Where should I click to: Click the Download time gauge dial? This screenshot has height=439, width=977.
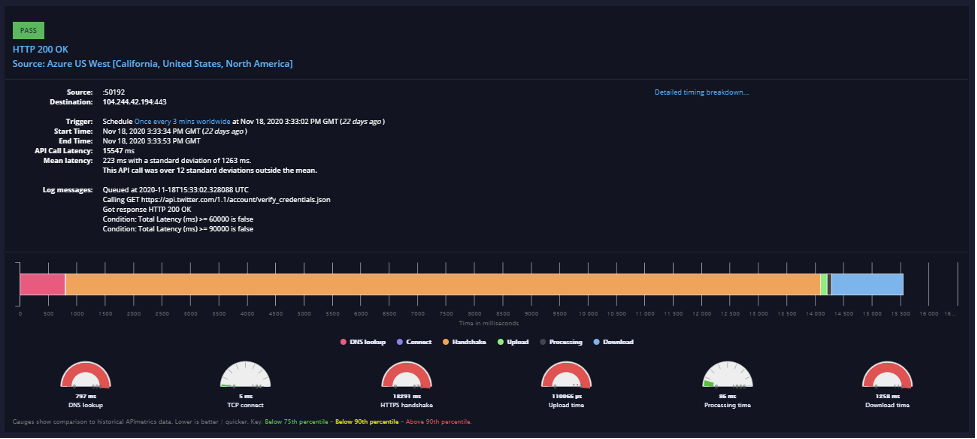887,375
